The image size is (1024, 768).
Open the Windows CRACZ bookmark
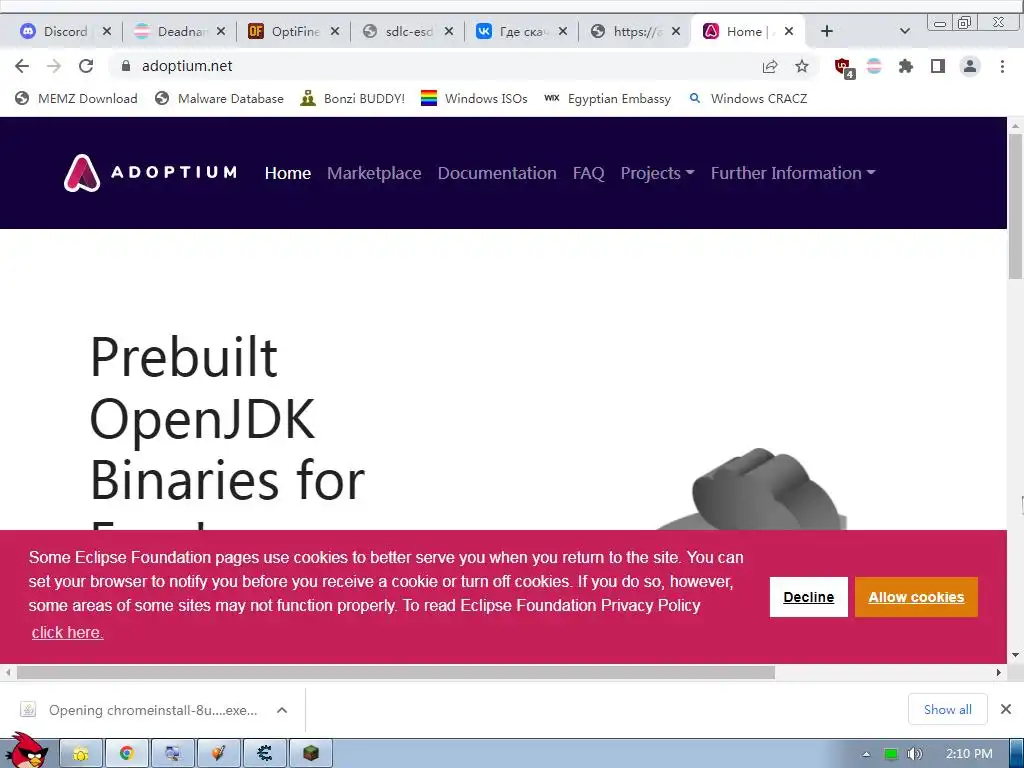748,99
